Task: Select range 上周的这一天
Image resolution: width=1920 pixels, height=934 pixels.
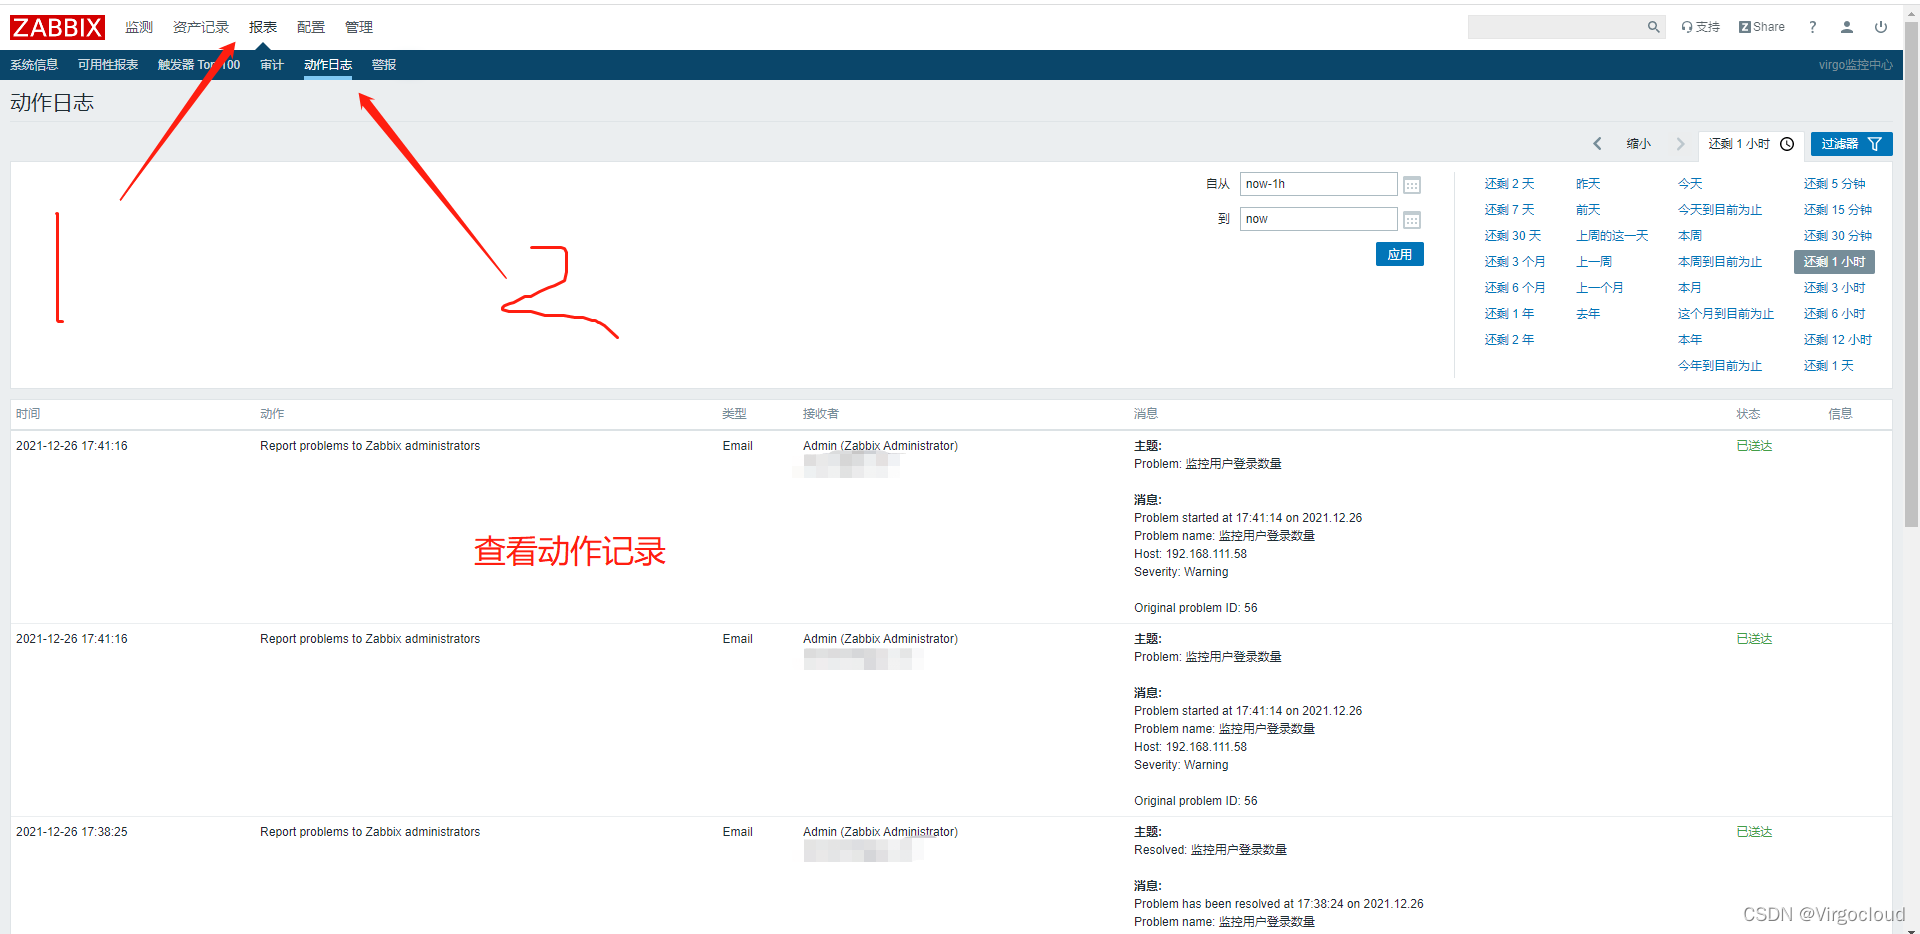Action: pos(1612,236)
